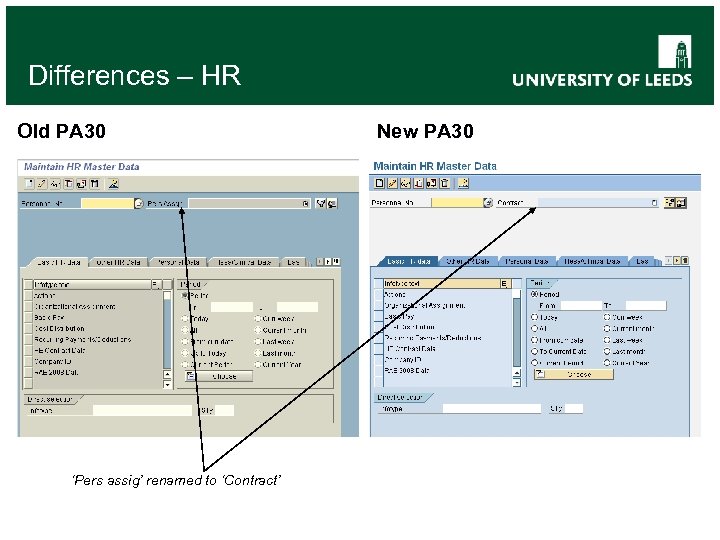Click second icon right of Contract field
720x540 pixels.
pos(681,202)
